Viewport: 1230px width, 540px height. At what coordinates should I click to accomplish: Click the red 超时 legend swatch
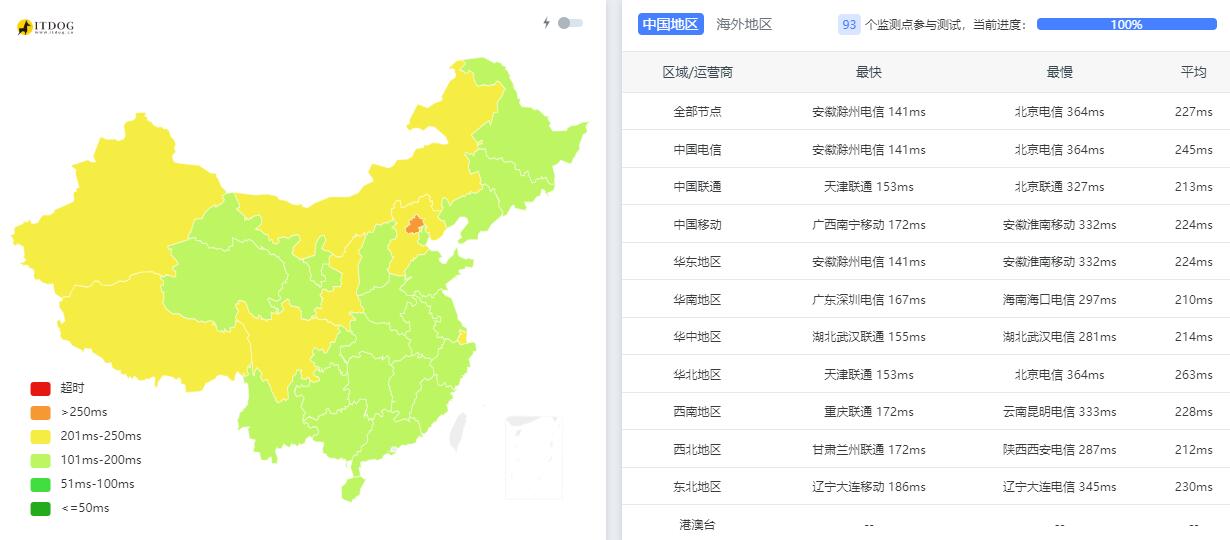point(40,389)
